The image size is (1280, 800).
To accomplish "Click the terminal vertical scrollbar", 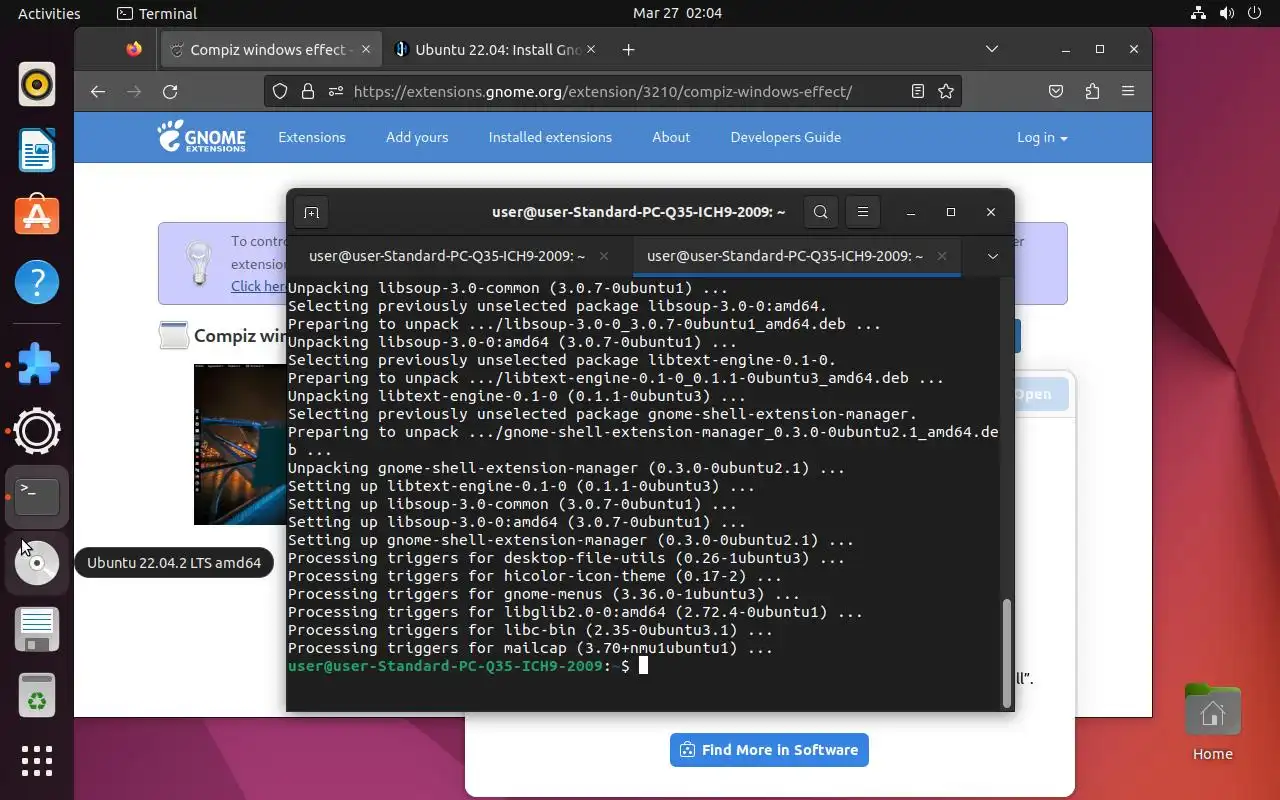I will tap(1007, 653).
